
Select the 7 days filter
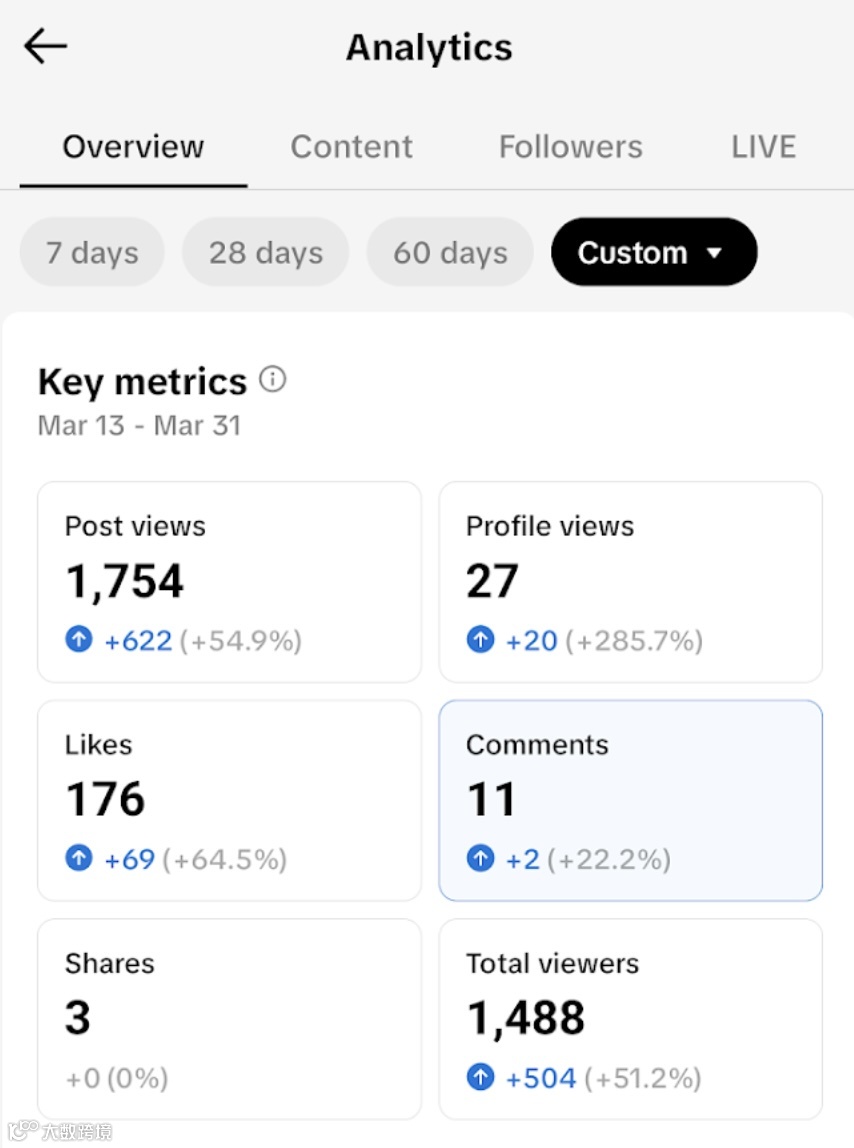tap(92, 252)
